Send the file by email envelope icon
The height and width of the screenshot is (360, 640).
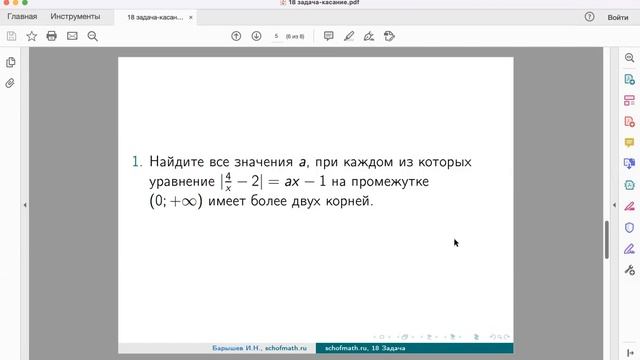[72, 36]
